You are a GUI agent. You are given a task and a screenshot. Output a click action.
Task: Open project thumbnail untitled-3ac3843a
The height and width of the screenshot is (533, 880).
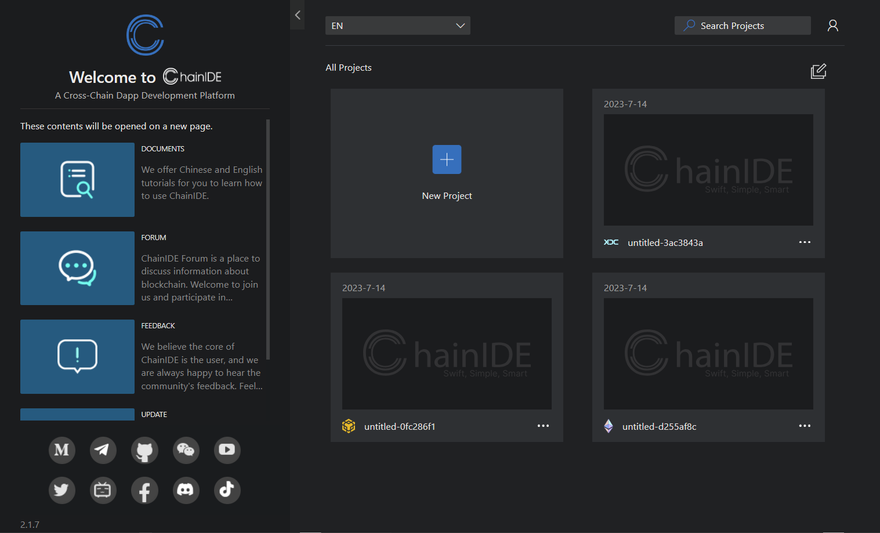[x=708, y=170]
